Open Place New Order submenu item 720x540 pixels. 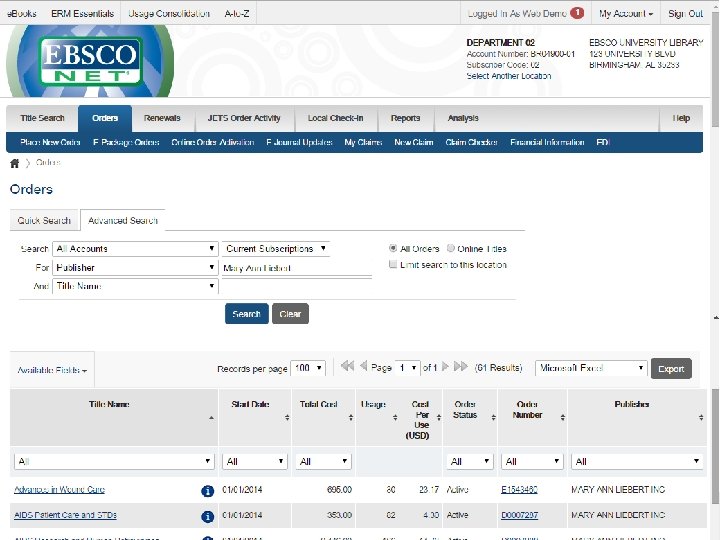[51, 142]
